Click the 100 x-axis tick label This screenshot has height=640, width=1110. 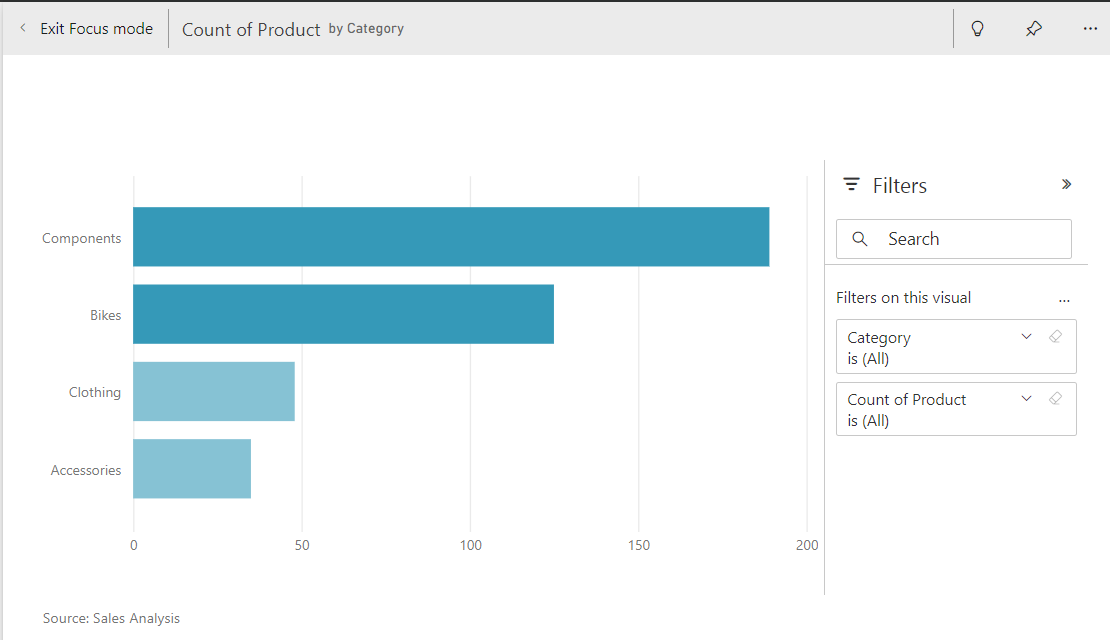coord(471,545)
